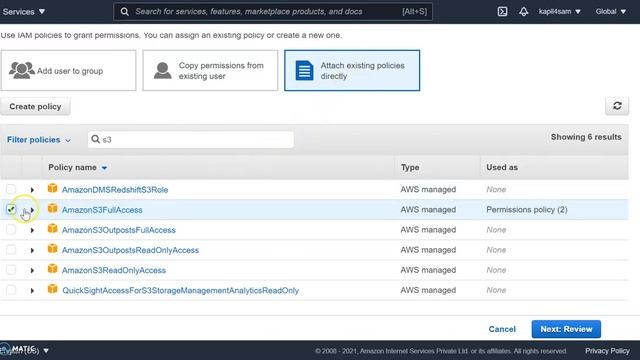The height and width of the screenshot is (360, 640).
Task: Check the AmazonDMSRedshiftS3Role checkbox
Action: (x=11, y=189)
